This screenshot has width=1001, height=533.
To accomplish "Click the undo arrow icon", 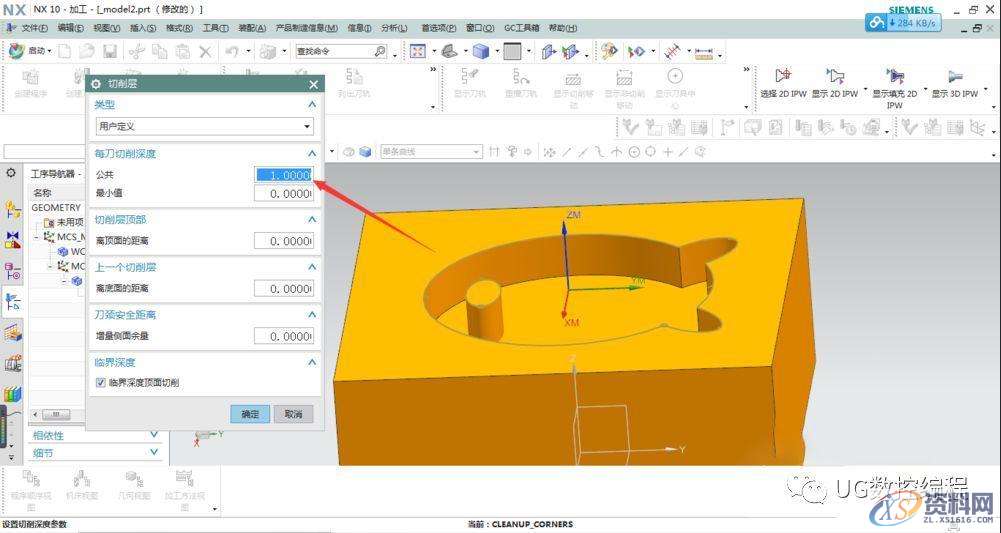I will [x=232, y=51].
